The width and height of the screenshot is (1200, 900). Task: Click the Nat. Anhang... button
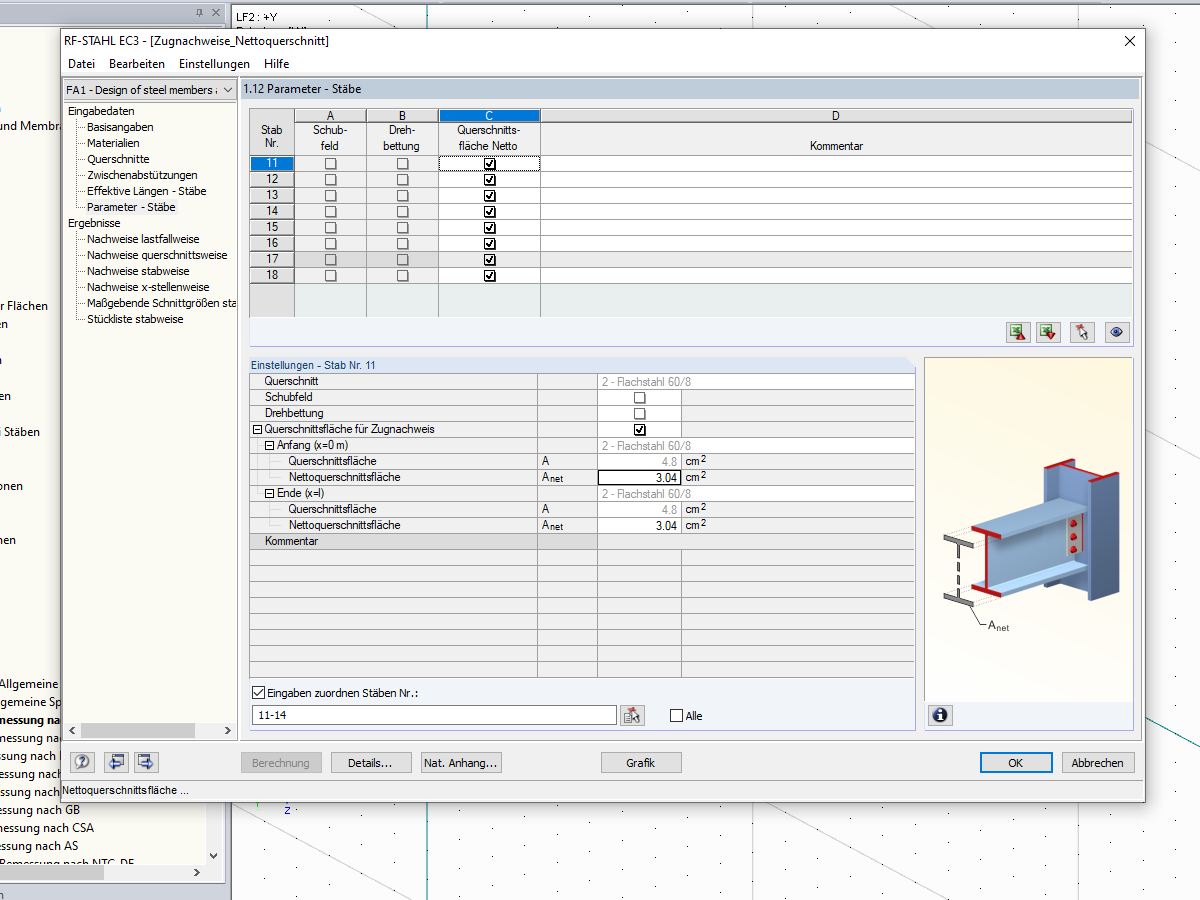pyautogui.click(x=461, y=763)
